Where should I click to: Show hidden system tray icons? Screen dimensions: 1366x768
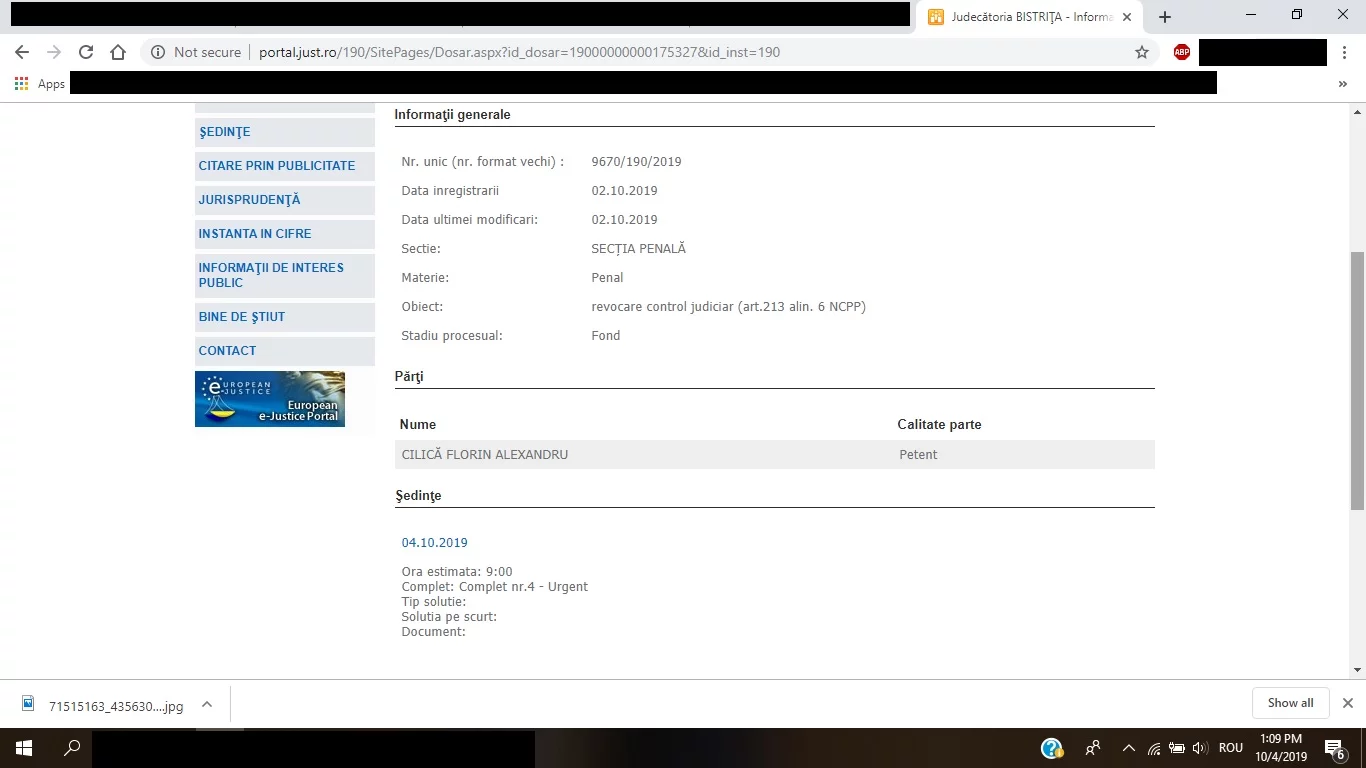(1129, 748)
